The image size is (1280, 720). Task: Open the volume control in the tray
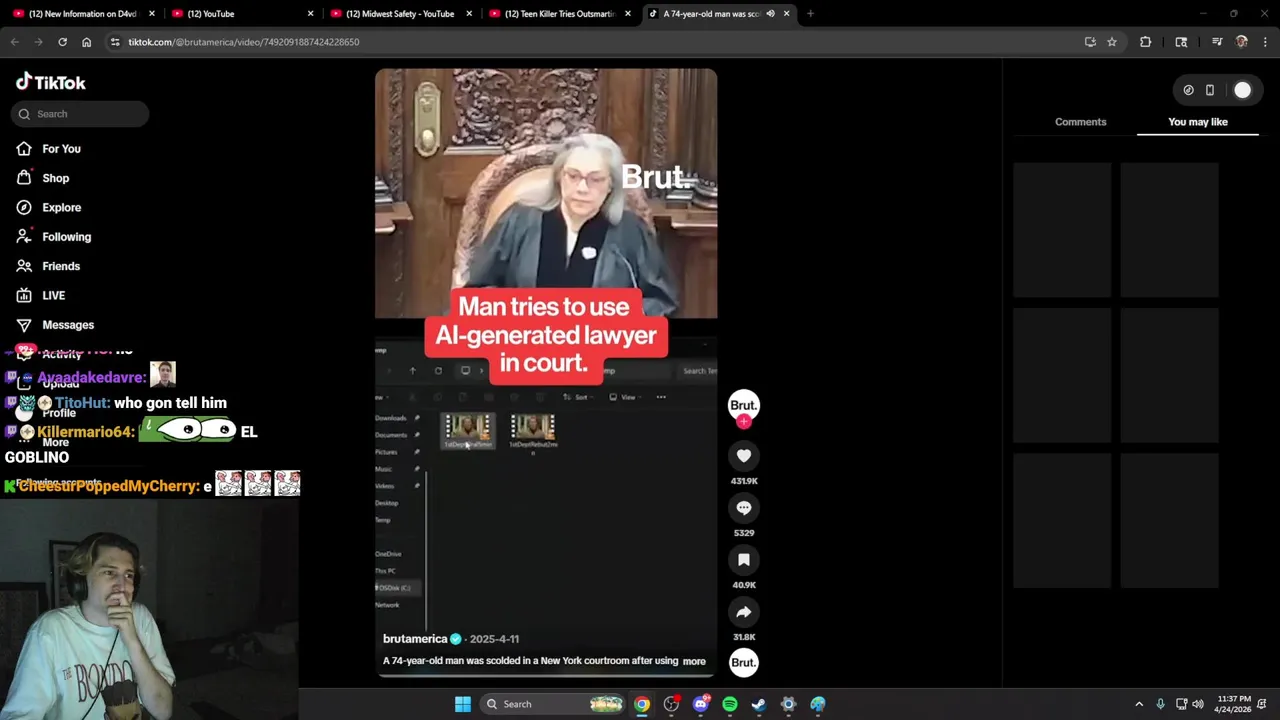1198,704
